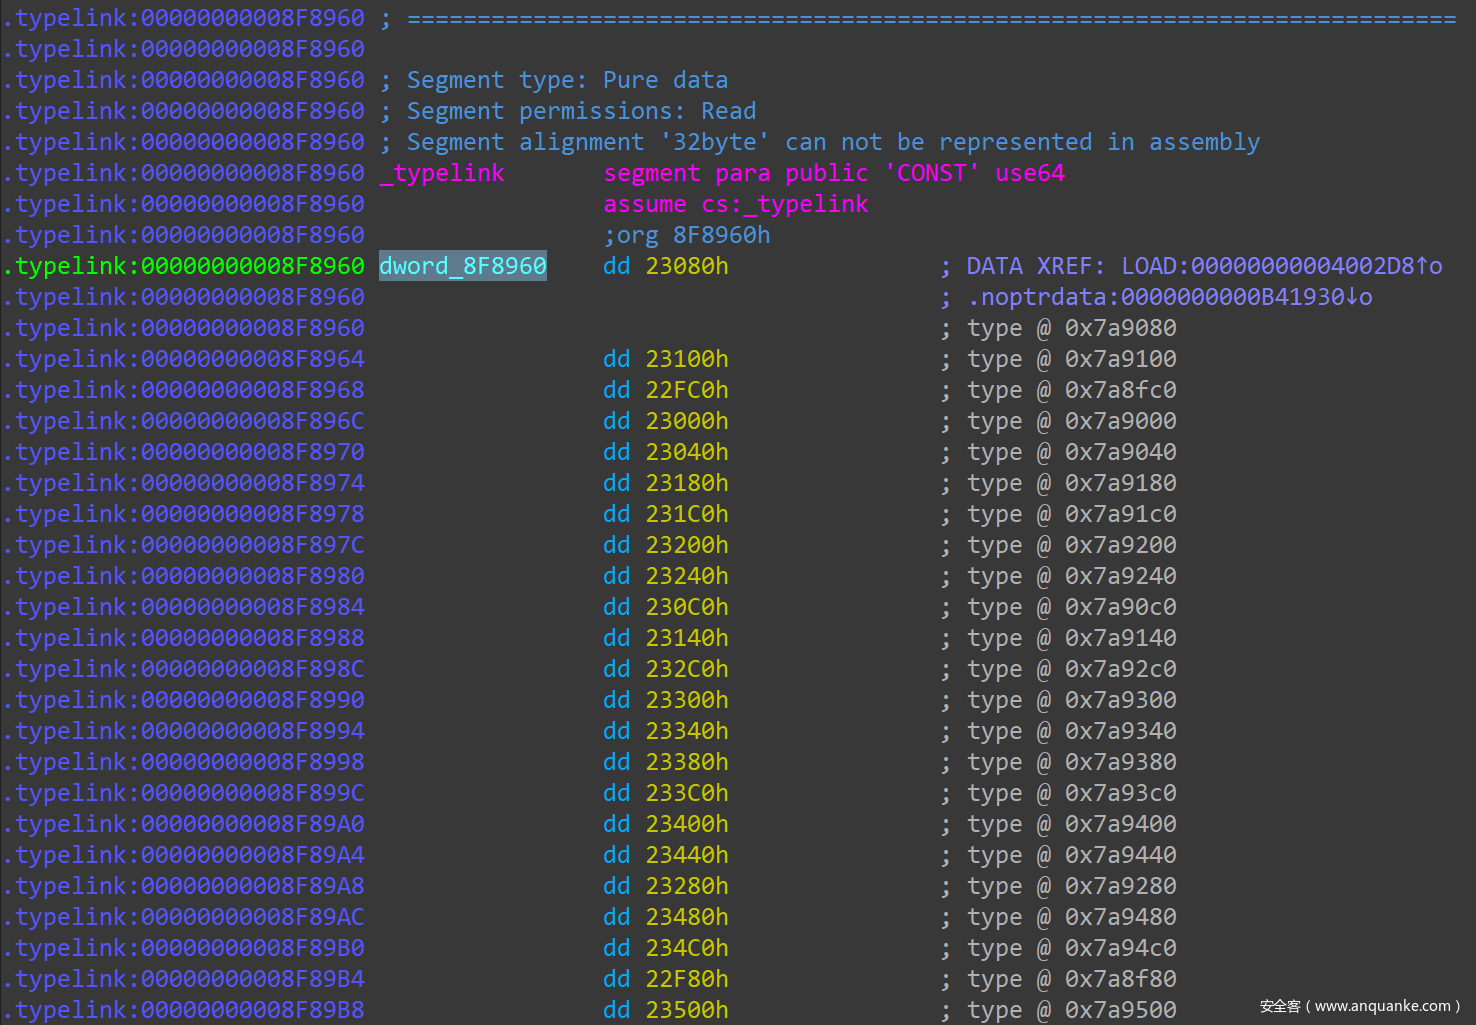The width and height of the screenshot is (1476, 1025).
Task: Click the _typelink segment name
Action: (442, 173)
